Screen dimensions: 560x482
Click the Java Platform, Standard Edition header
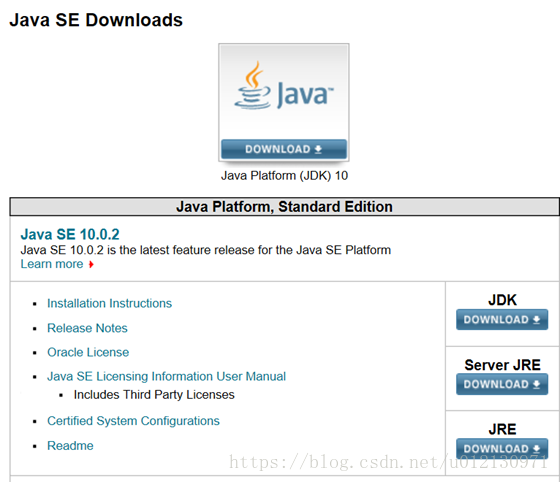(284, 207)
